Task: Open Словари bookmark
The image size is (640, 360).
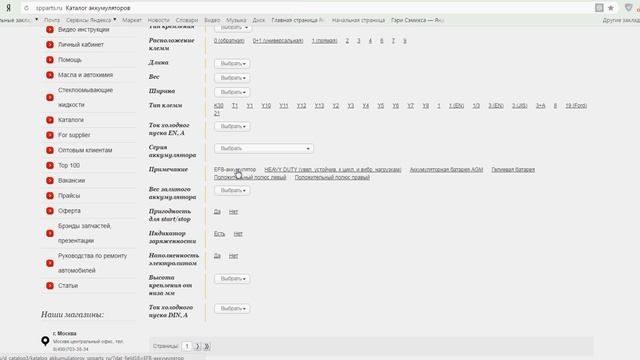Action: 187,20
